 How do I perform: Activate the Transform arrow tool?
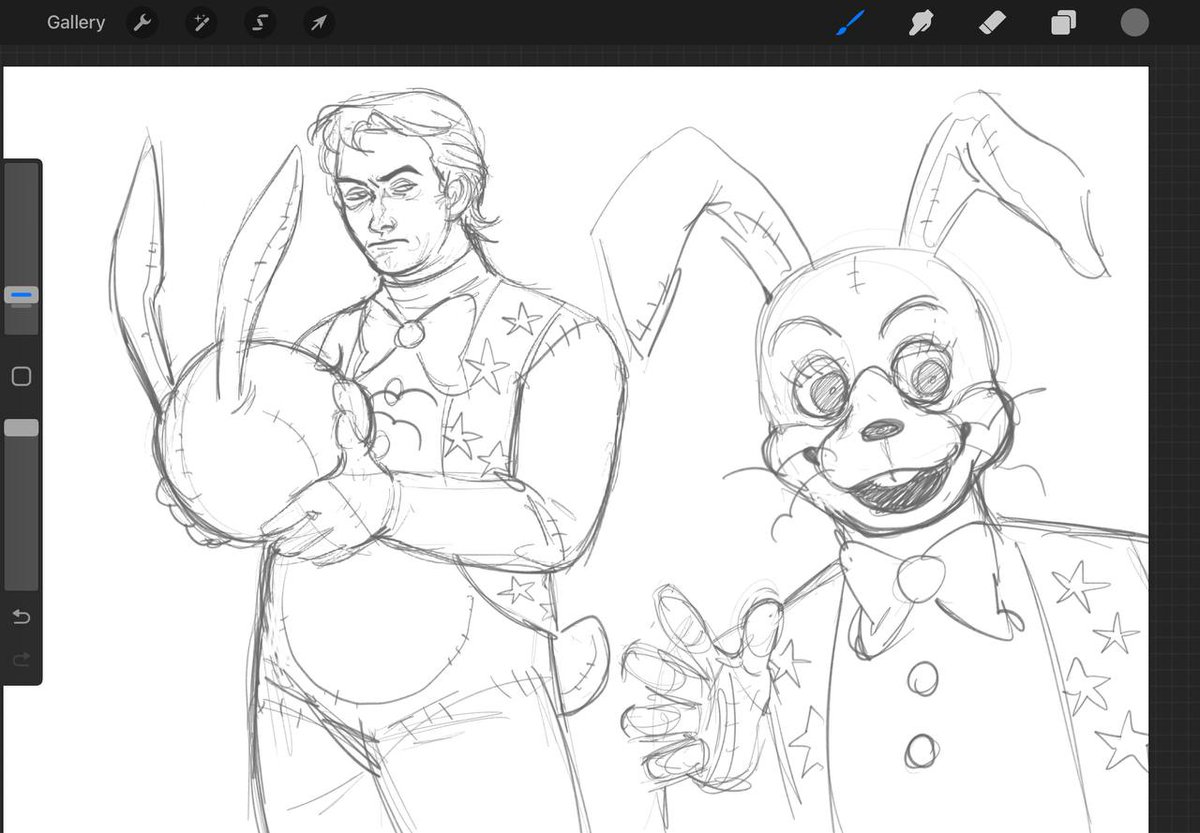(318, 22)
